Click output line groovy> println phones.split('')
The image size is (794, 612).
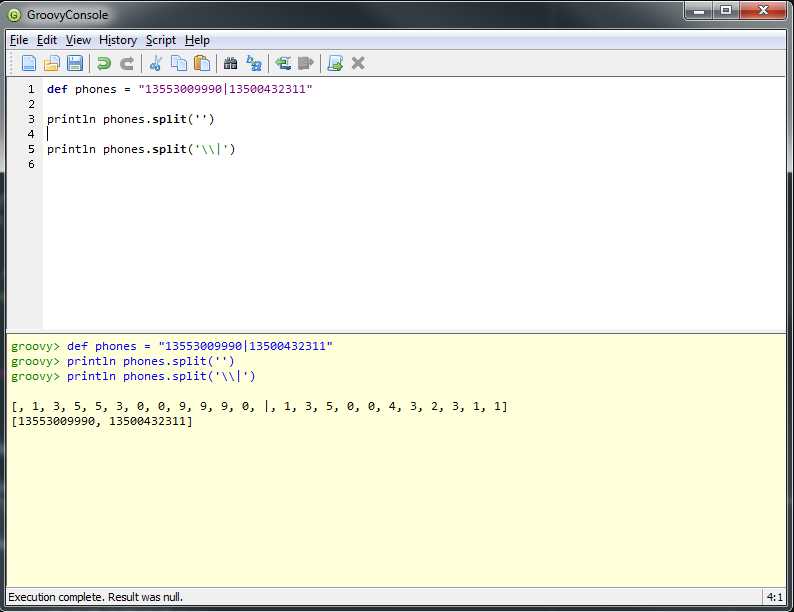[123, 361]
